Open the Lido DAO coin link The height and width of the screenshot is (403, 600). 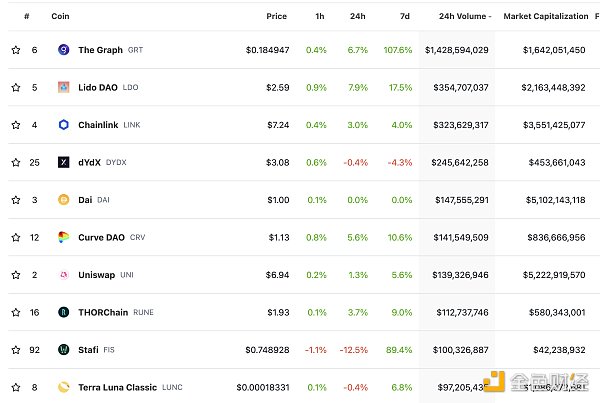coord(98,87)
